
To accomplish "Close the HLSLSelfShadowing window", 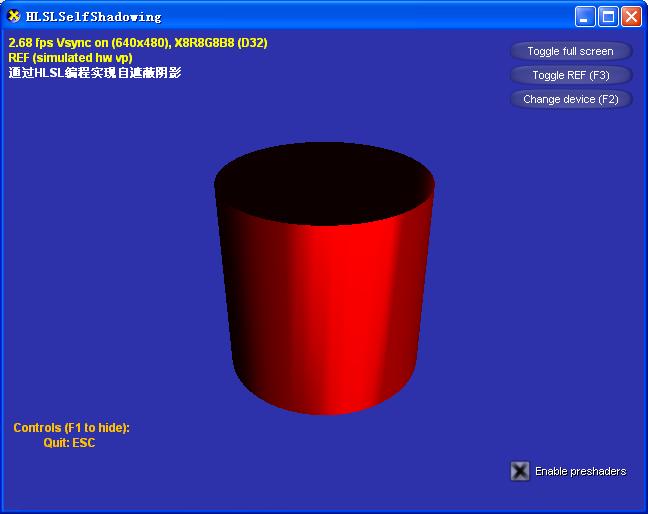I will [632, 17].
